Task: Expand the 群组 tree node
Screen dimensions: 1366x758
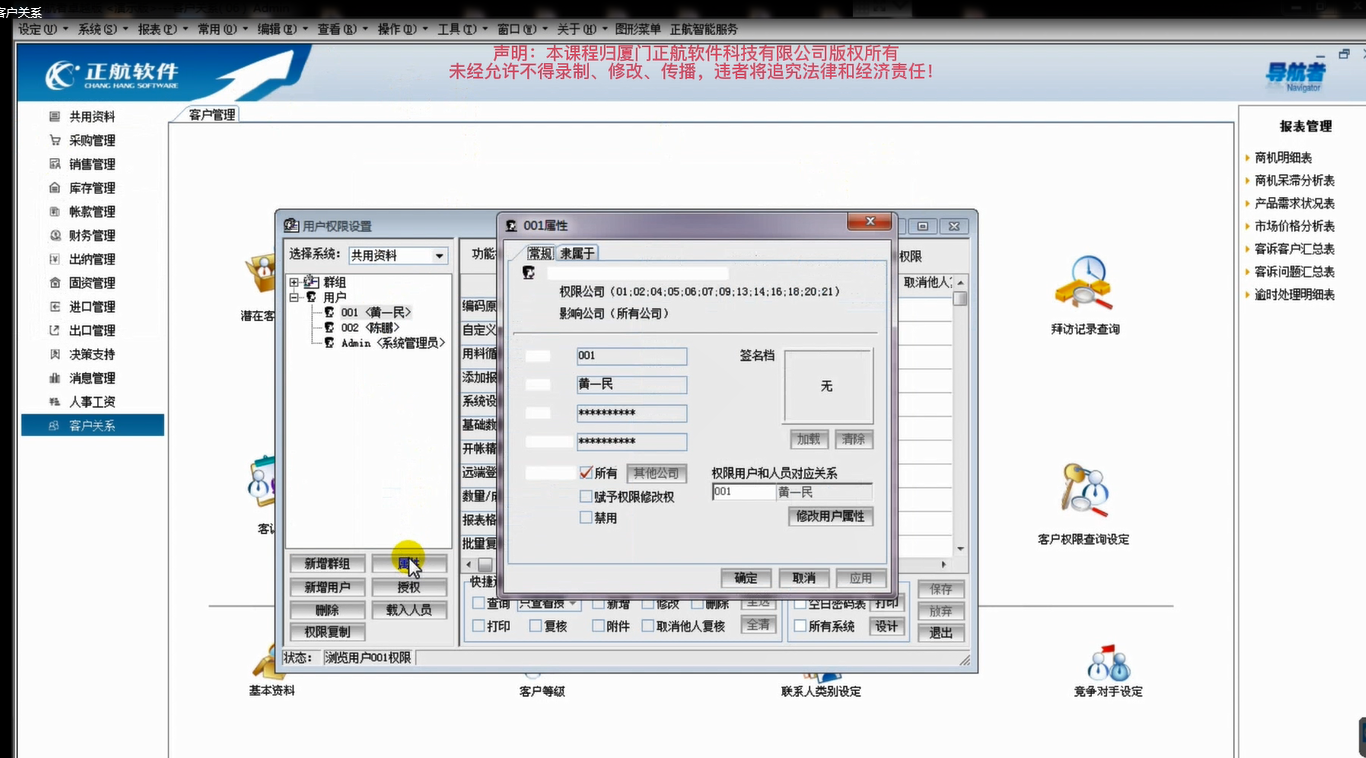Action: (x=295, y=283)
